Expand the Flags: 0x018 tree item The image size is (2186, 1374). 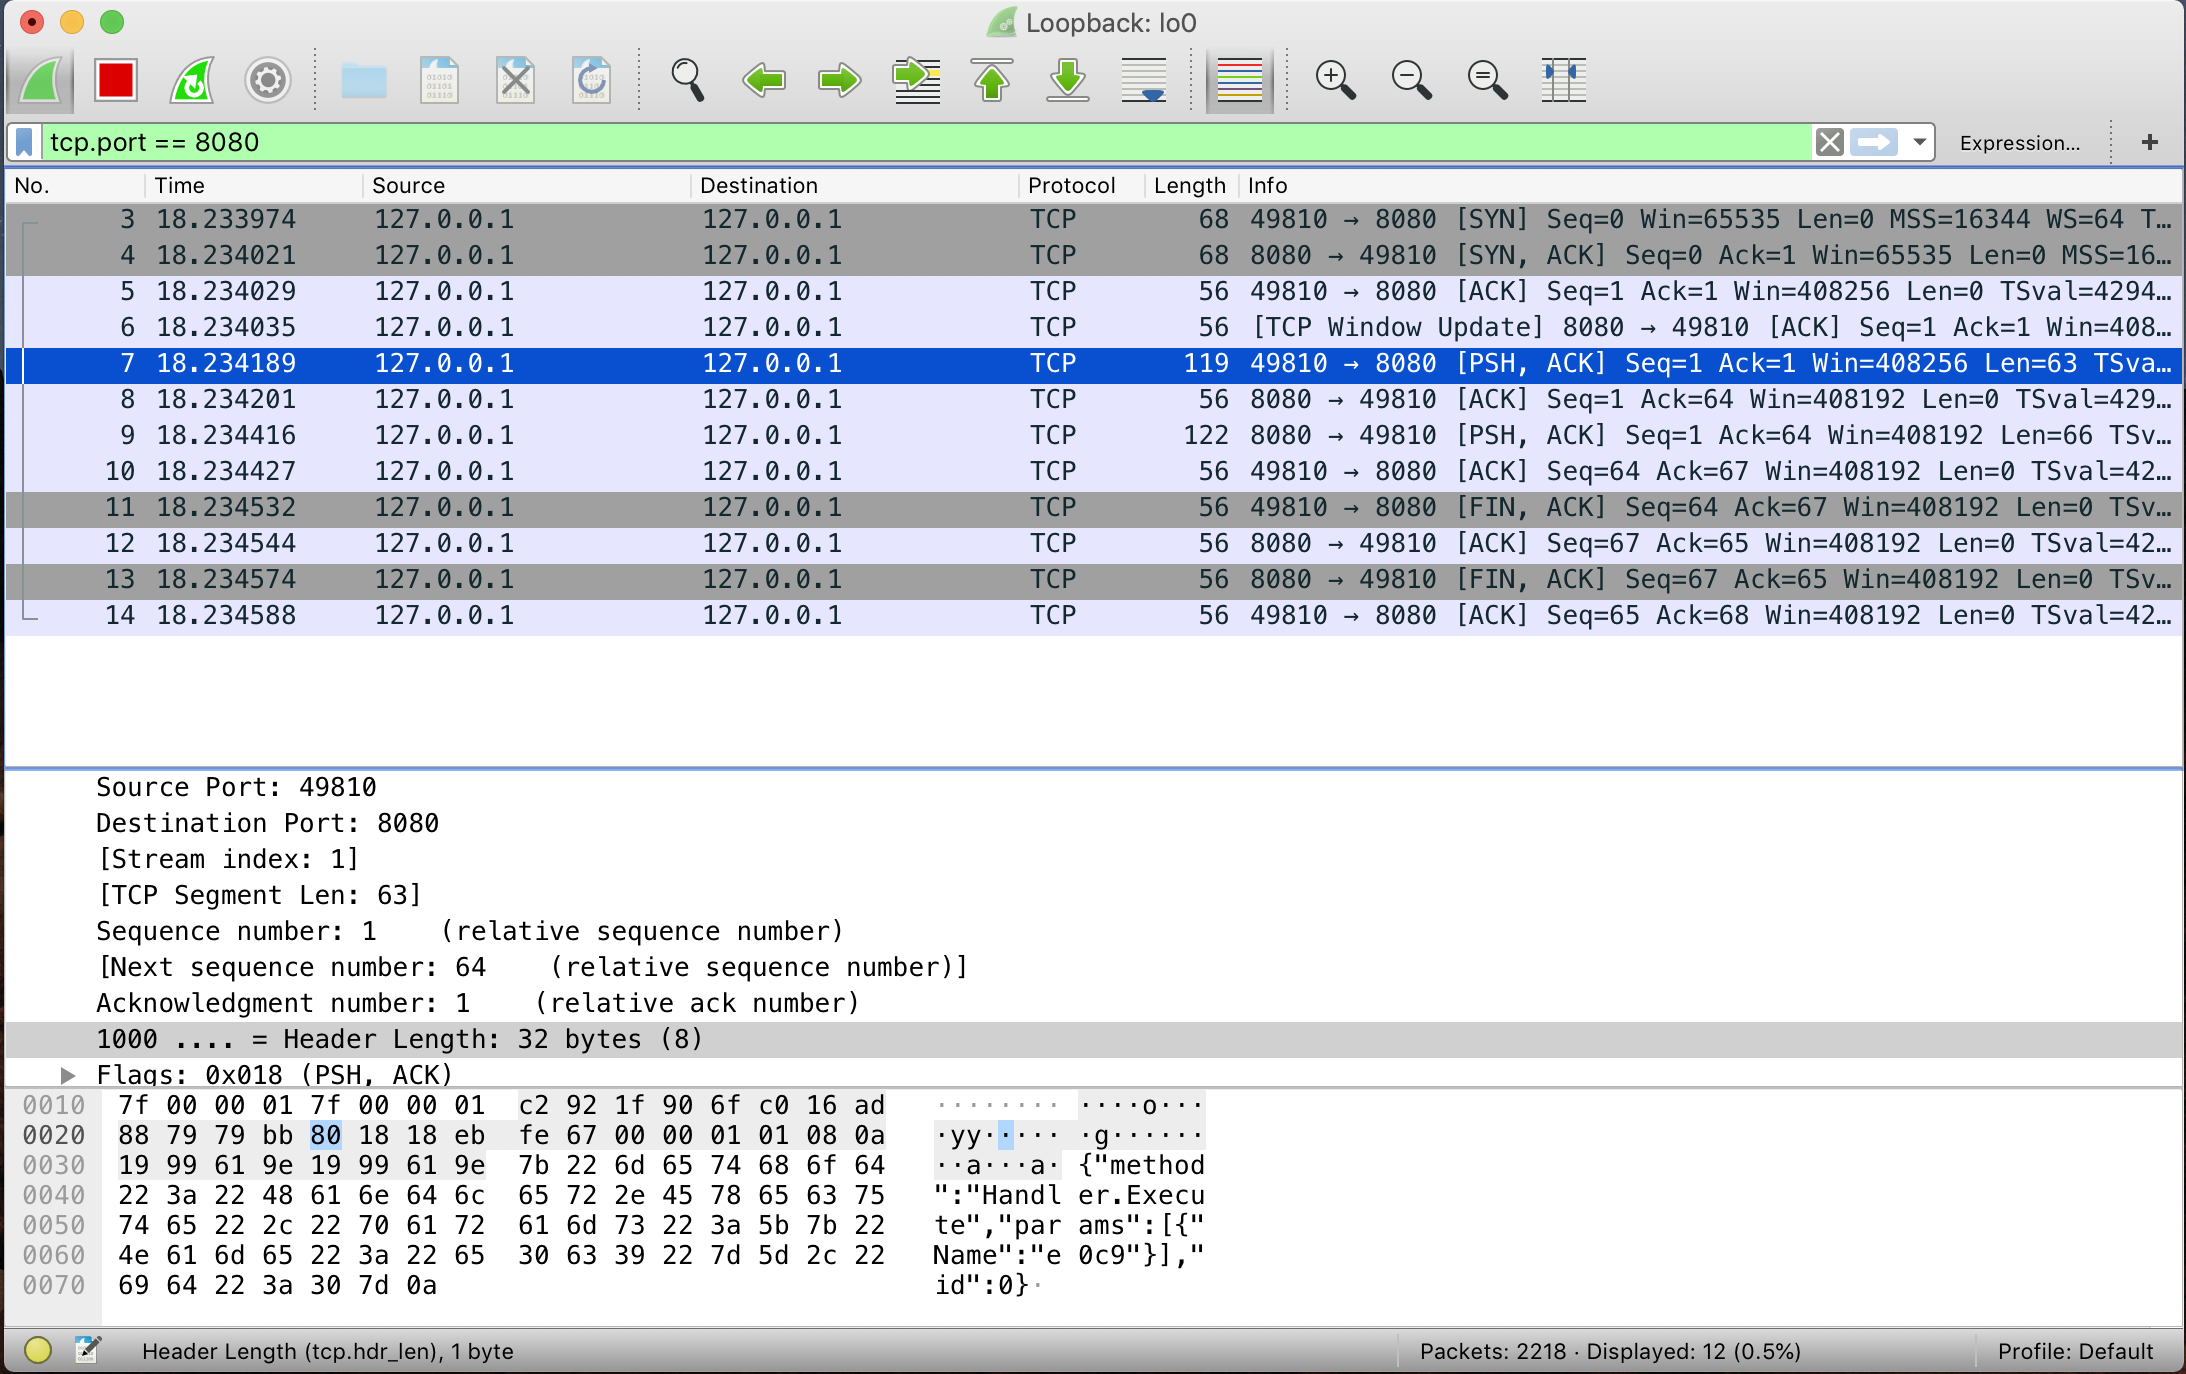[68, 1075]
